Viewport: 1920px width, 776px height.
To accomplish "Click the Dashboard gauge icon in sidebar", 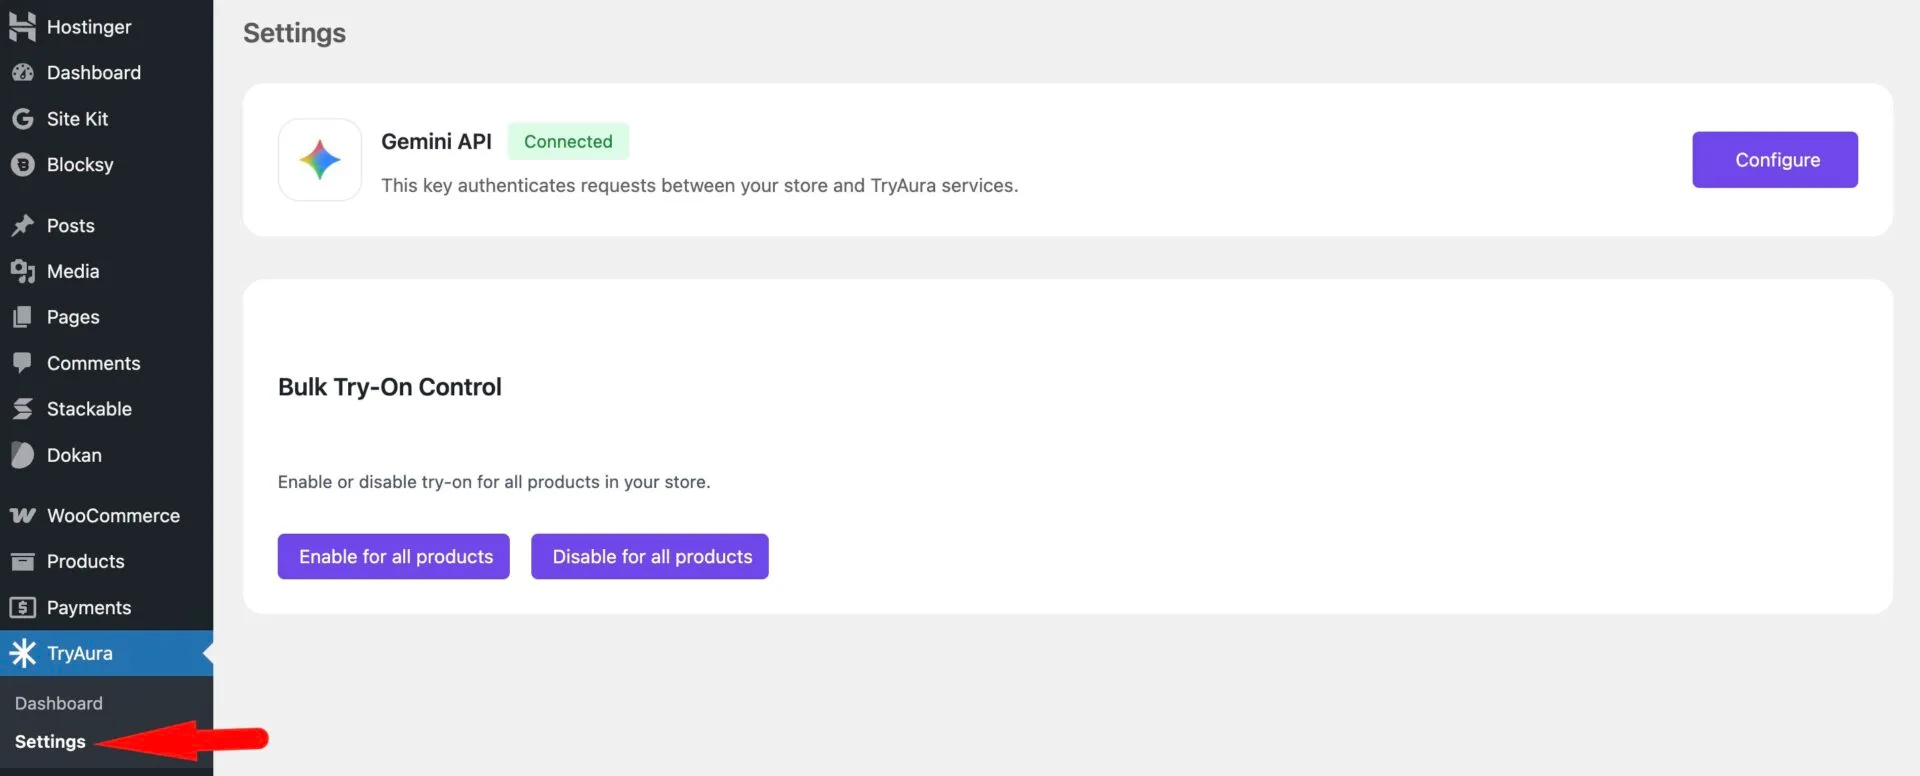I will pos(22,73).
